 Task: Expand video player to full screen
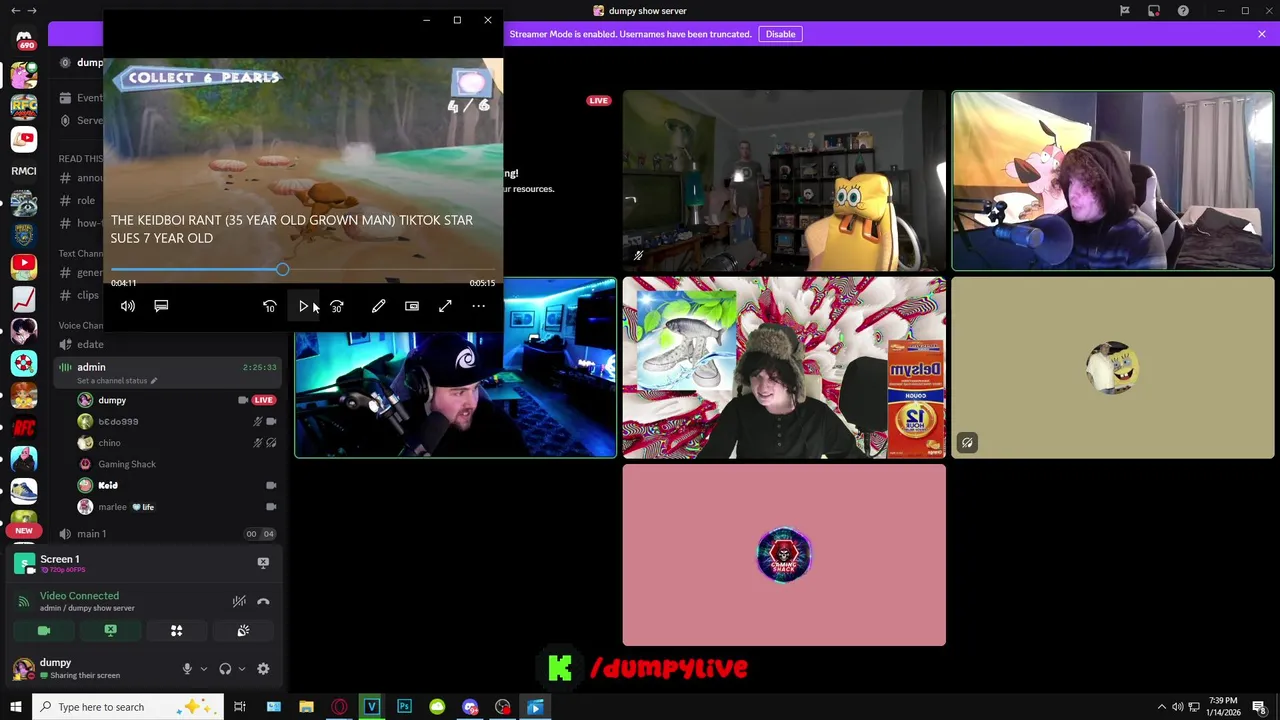[x=445, y=306]
